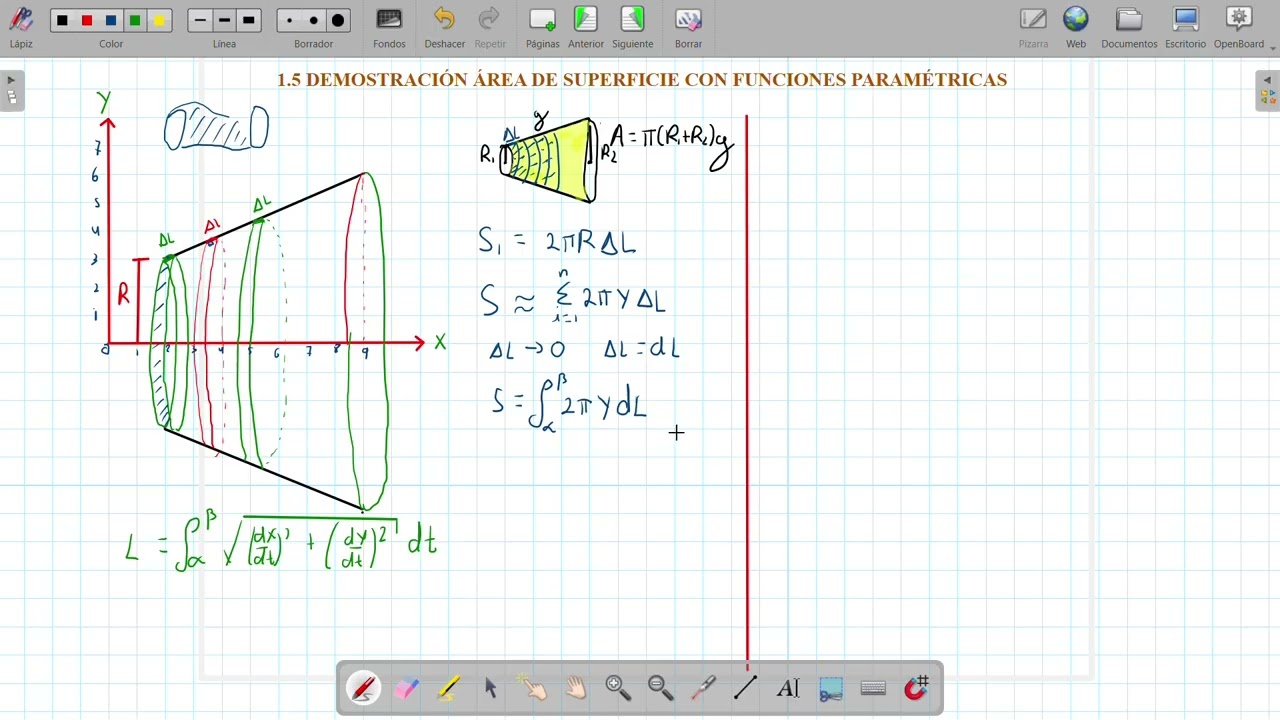The image size is (1280, 720).
Task: Choose the green pen color
Action: click(x=135, y=20)
